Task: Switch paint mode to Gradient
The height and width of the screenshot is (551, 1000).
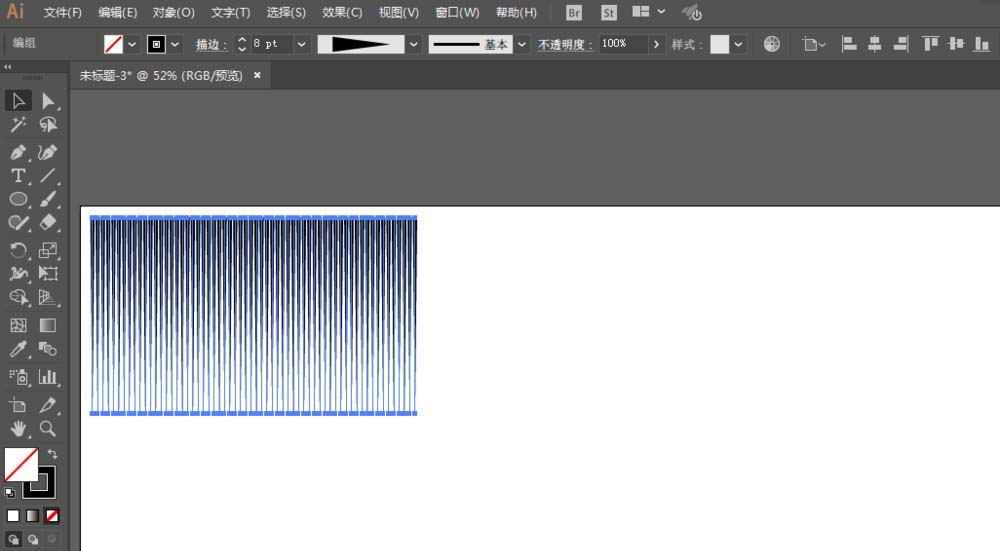Action: [33, 516]
